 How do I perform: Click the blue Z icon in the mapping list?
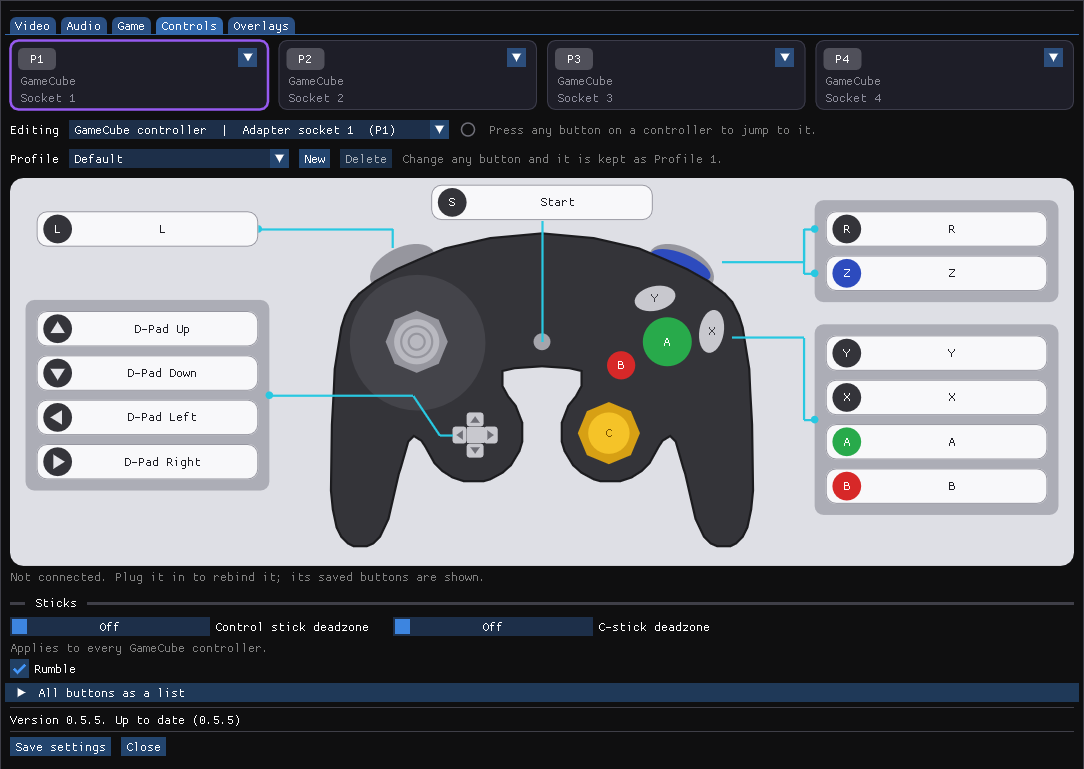(846, 273)
